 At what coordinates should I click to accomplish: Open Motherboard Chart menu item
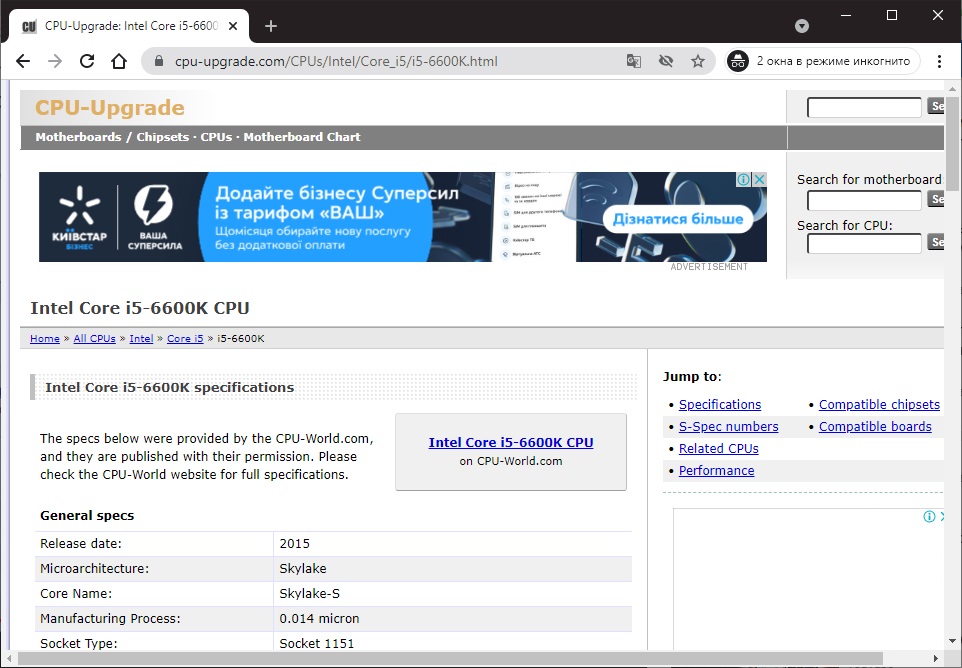[302, 137]
